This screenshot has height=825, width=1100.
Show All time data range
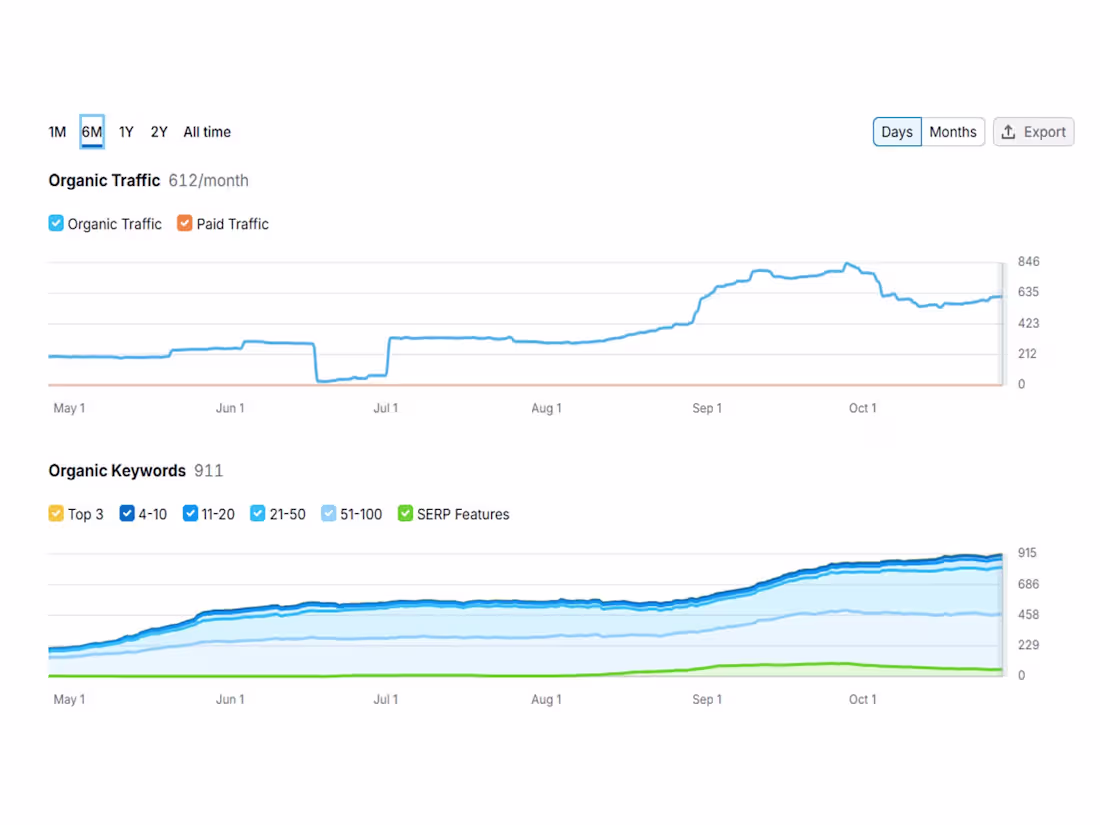pyautogui.click(x=207, y=132)
